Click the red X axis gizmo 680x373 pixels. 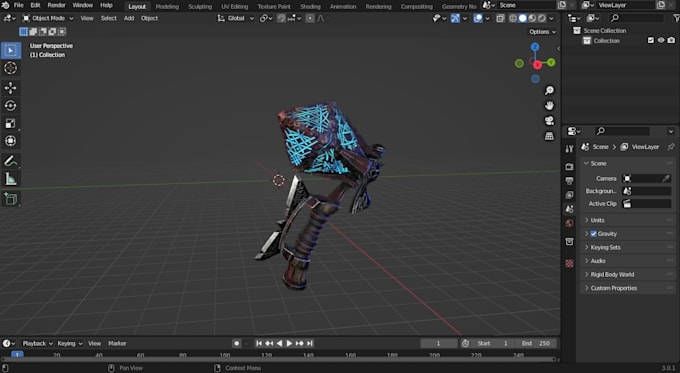tap(537, 65)
